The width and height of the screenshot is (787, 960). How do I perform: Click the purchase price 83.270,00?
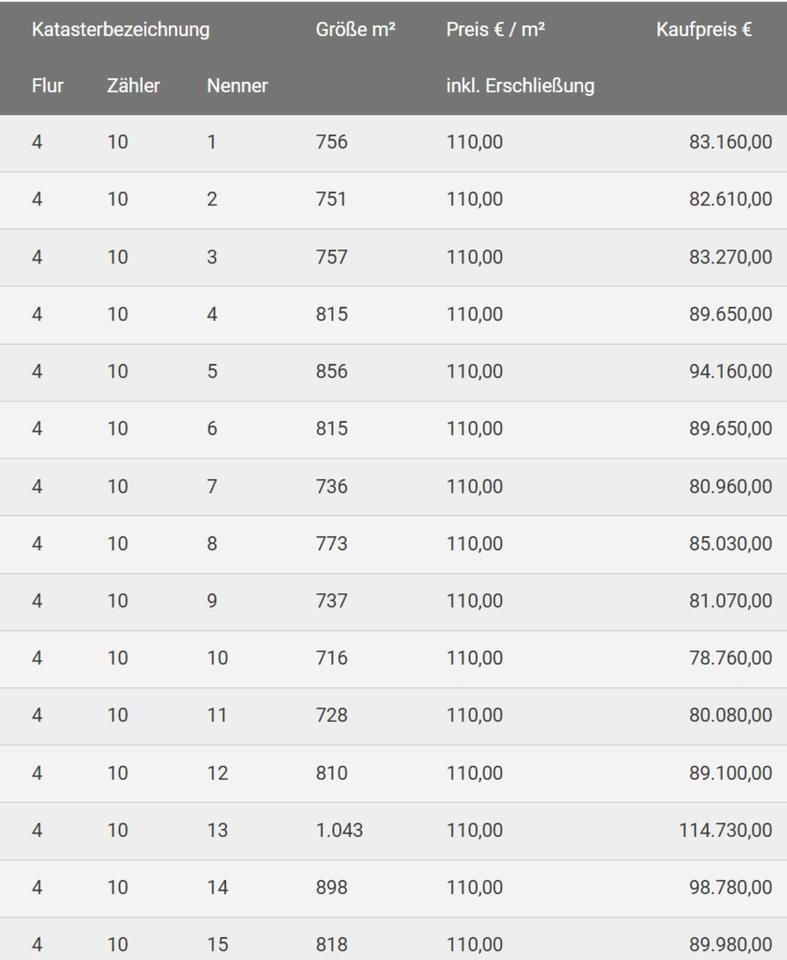[x=730, y=257]
